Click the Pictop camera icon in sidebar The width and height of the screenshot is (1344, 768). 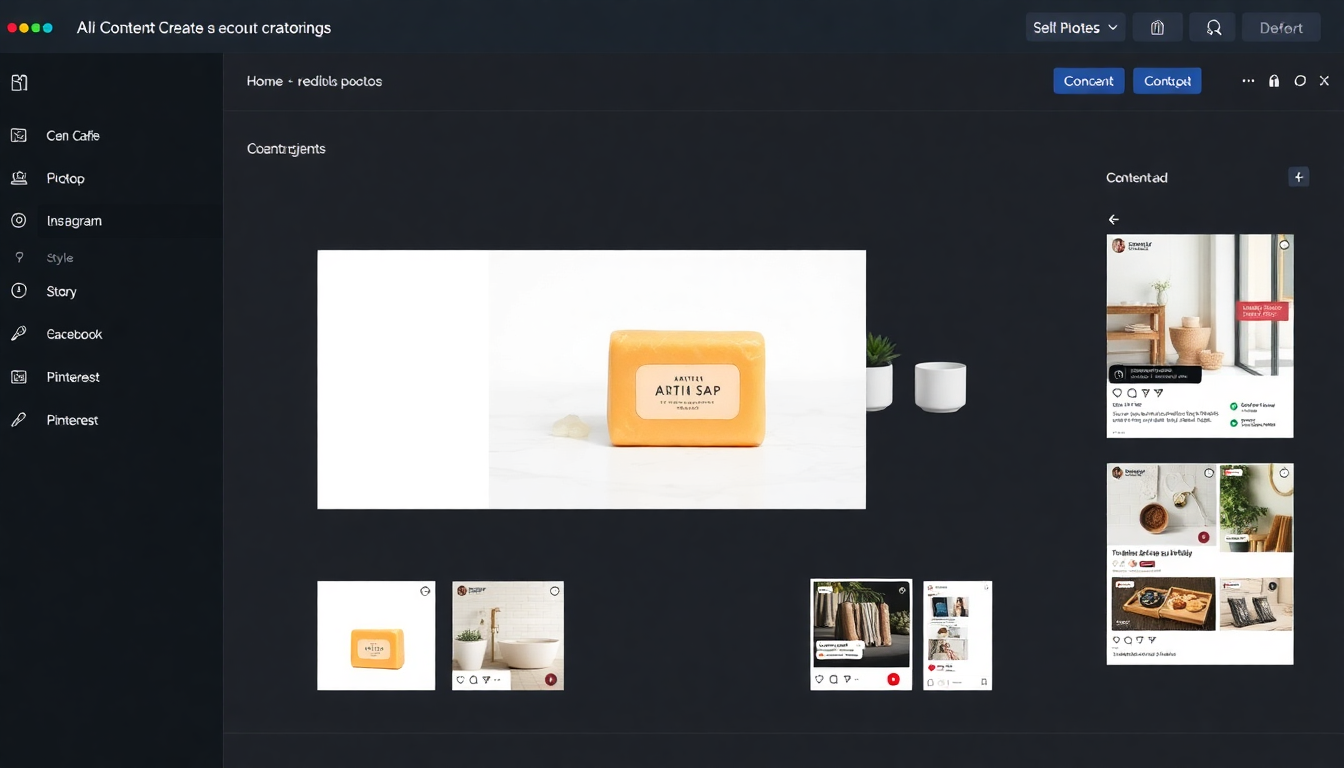tap(18, 178)
